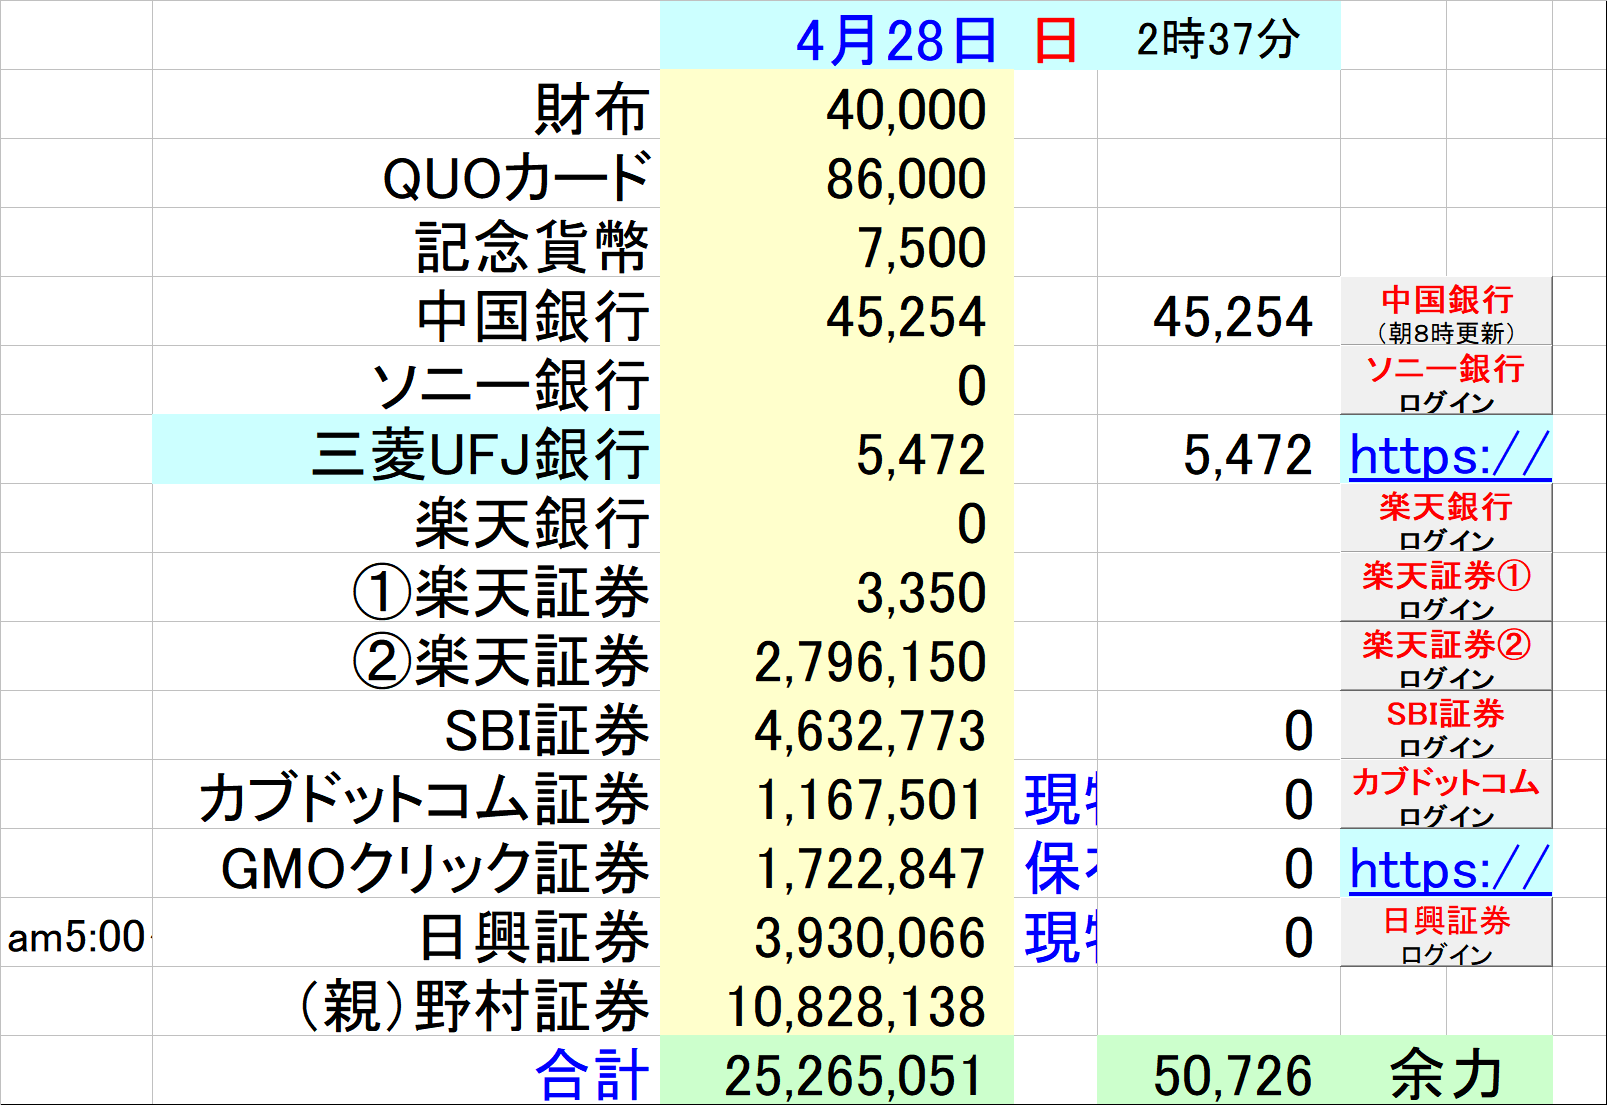This screenshot has width=1607, height=1105.
Task: Follow the https link in 三菱UFJ銀行 row
Action: [1449, 455]
